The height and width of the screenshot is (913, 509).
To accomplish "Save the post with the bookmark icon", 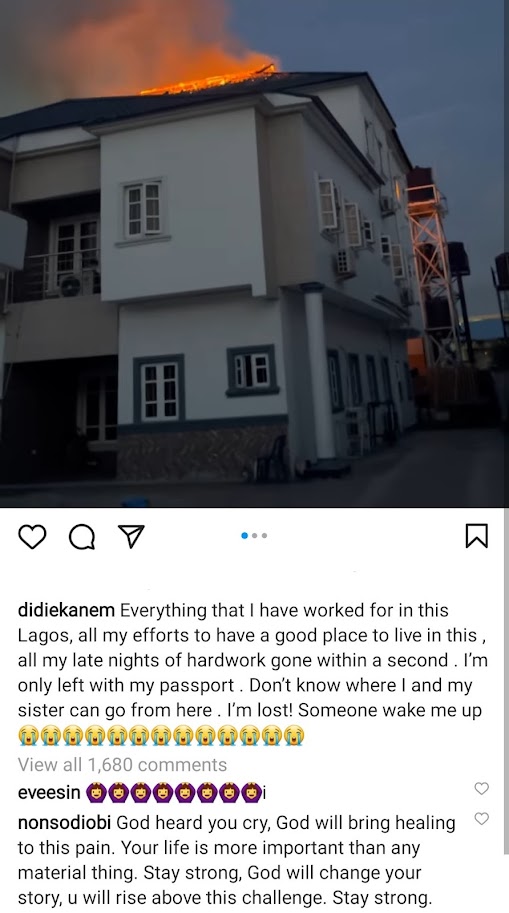I will pos(476,536).
